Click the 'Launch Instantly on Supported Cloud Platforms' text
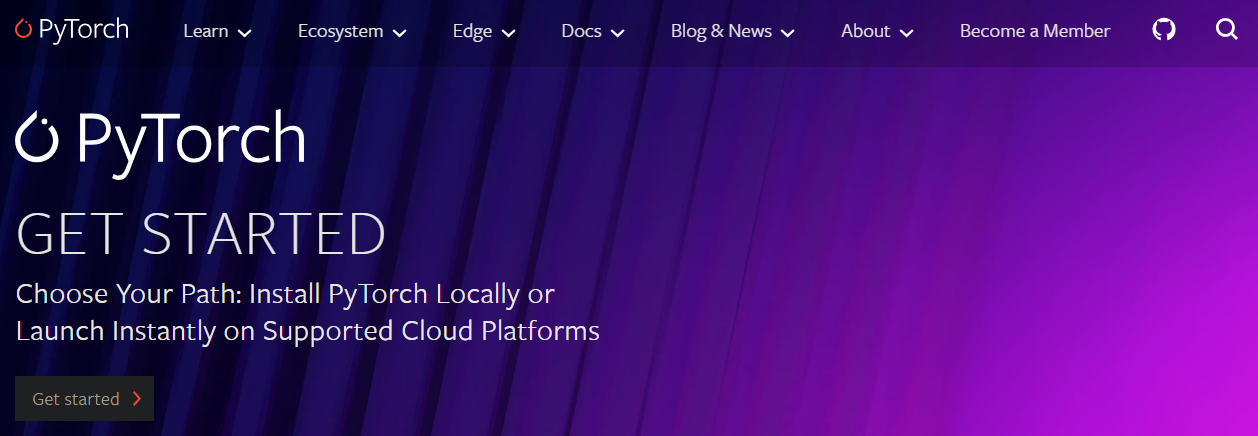 pyautogui.click(x=308, y=331)
